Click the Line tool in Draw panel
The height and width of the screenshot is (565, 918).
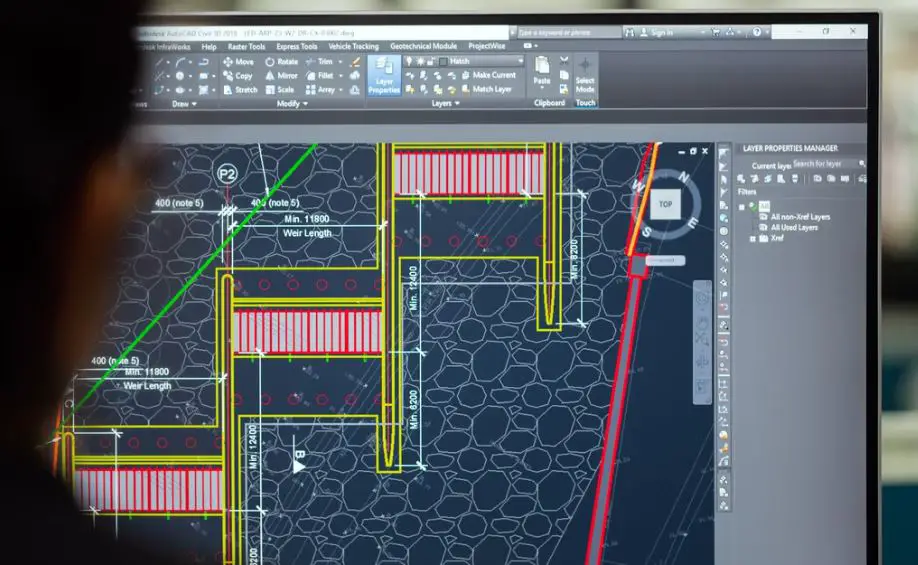pos(160,61)
